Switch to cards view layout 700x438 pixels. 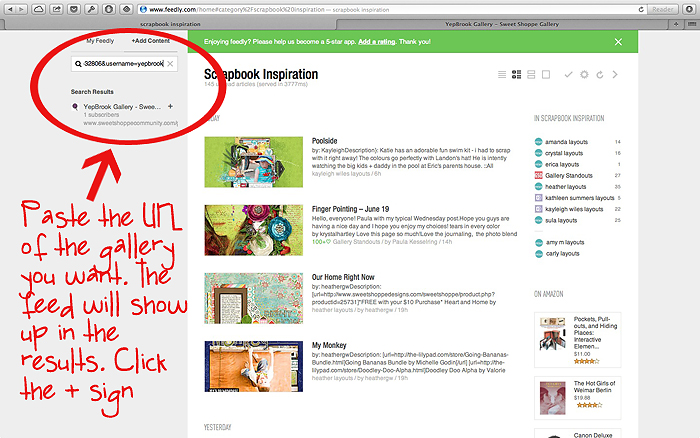point(531,75)
